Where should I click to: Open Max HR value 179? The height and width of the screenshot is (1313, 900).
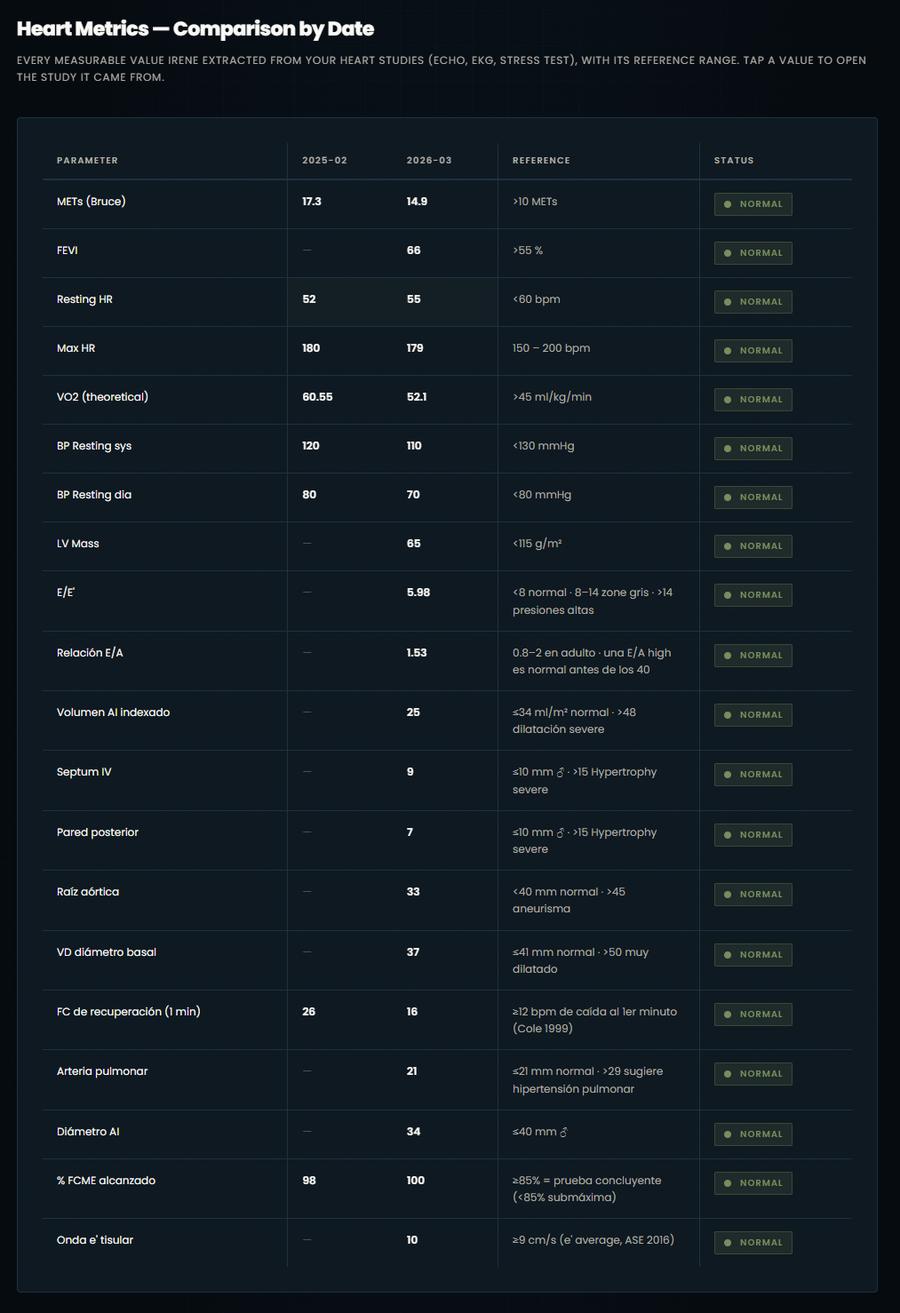414,349
